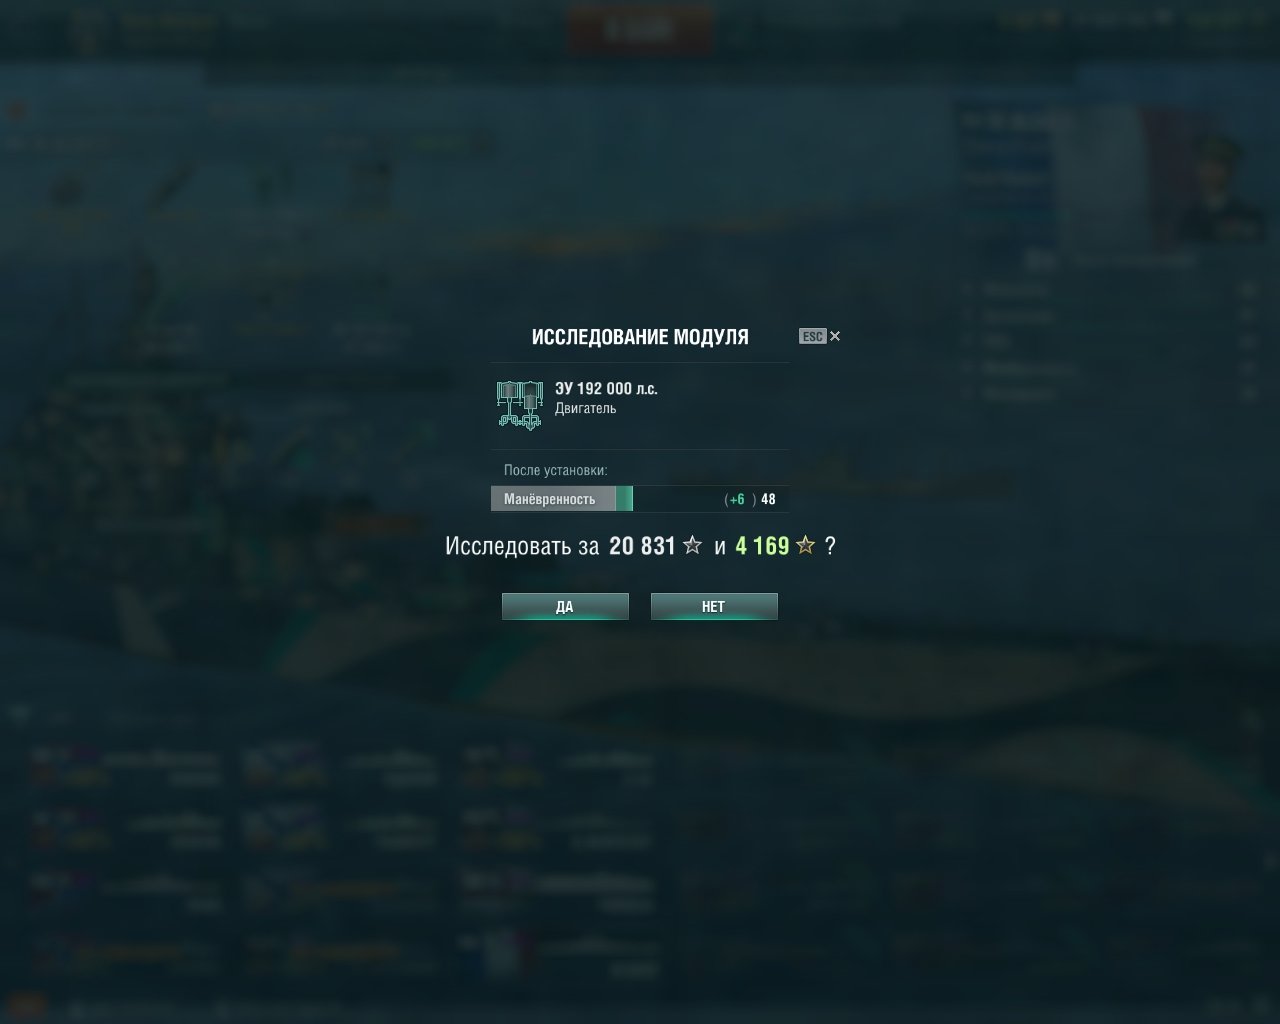The width and height of the screenshot is (1280, 1024).
Task: Click the ИССЛЕДОВАНИЕ МОДУЛЯ dialog title
Action: pyautogui.click(x=640, y=337)
